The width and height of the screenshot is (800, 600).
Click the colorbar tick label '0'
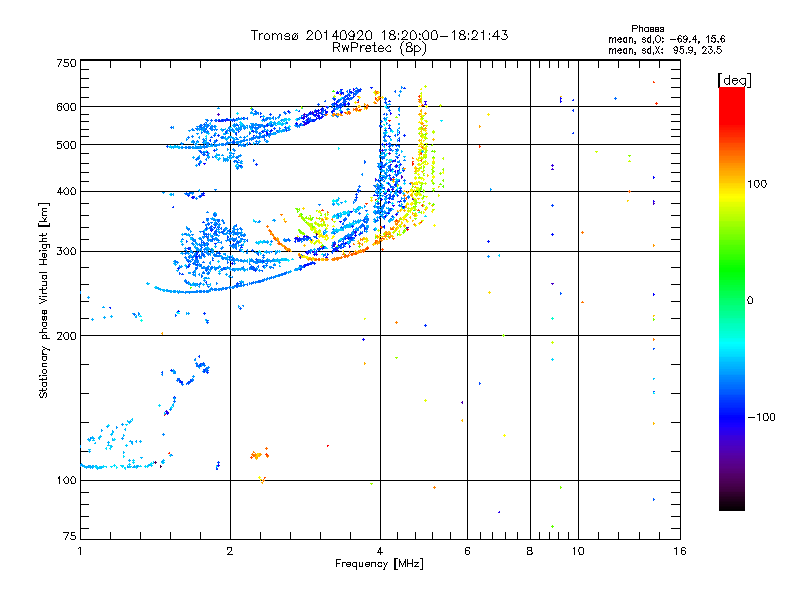(750, 300)
